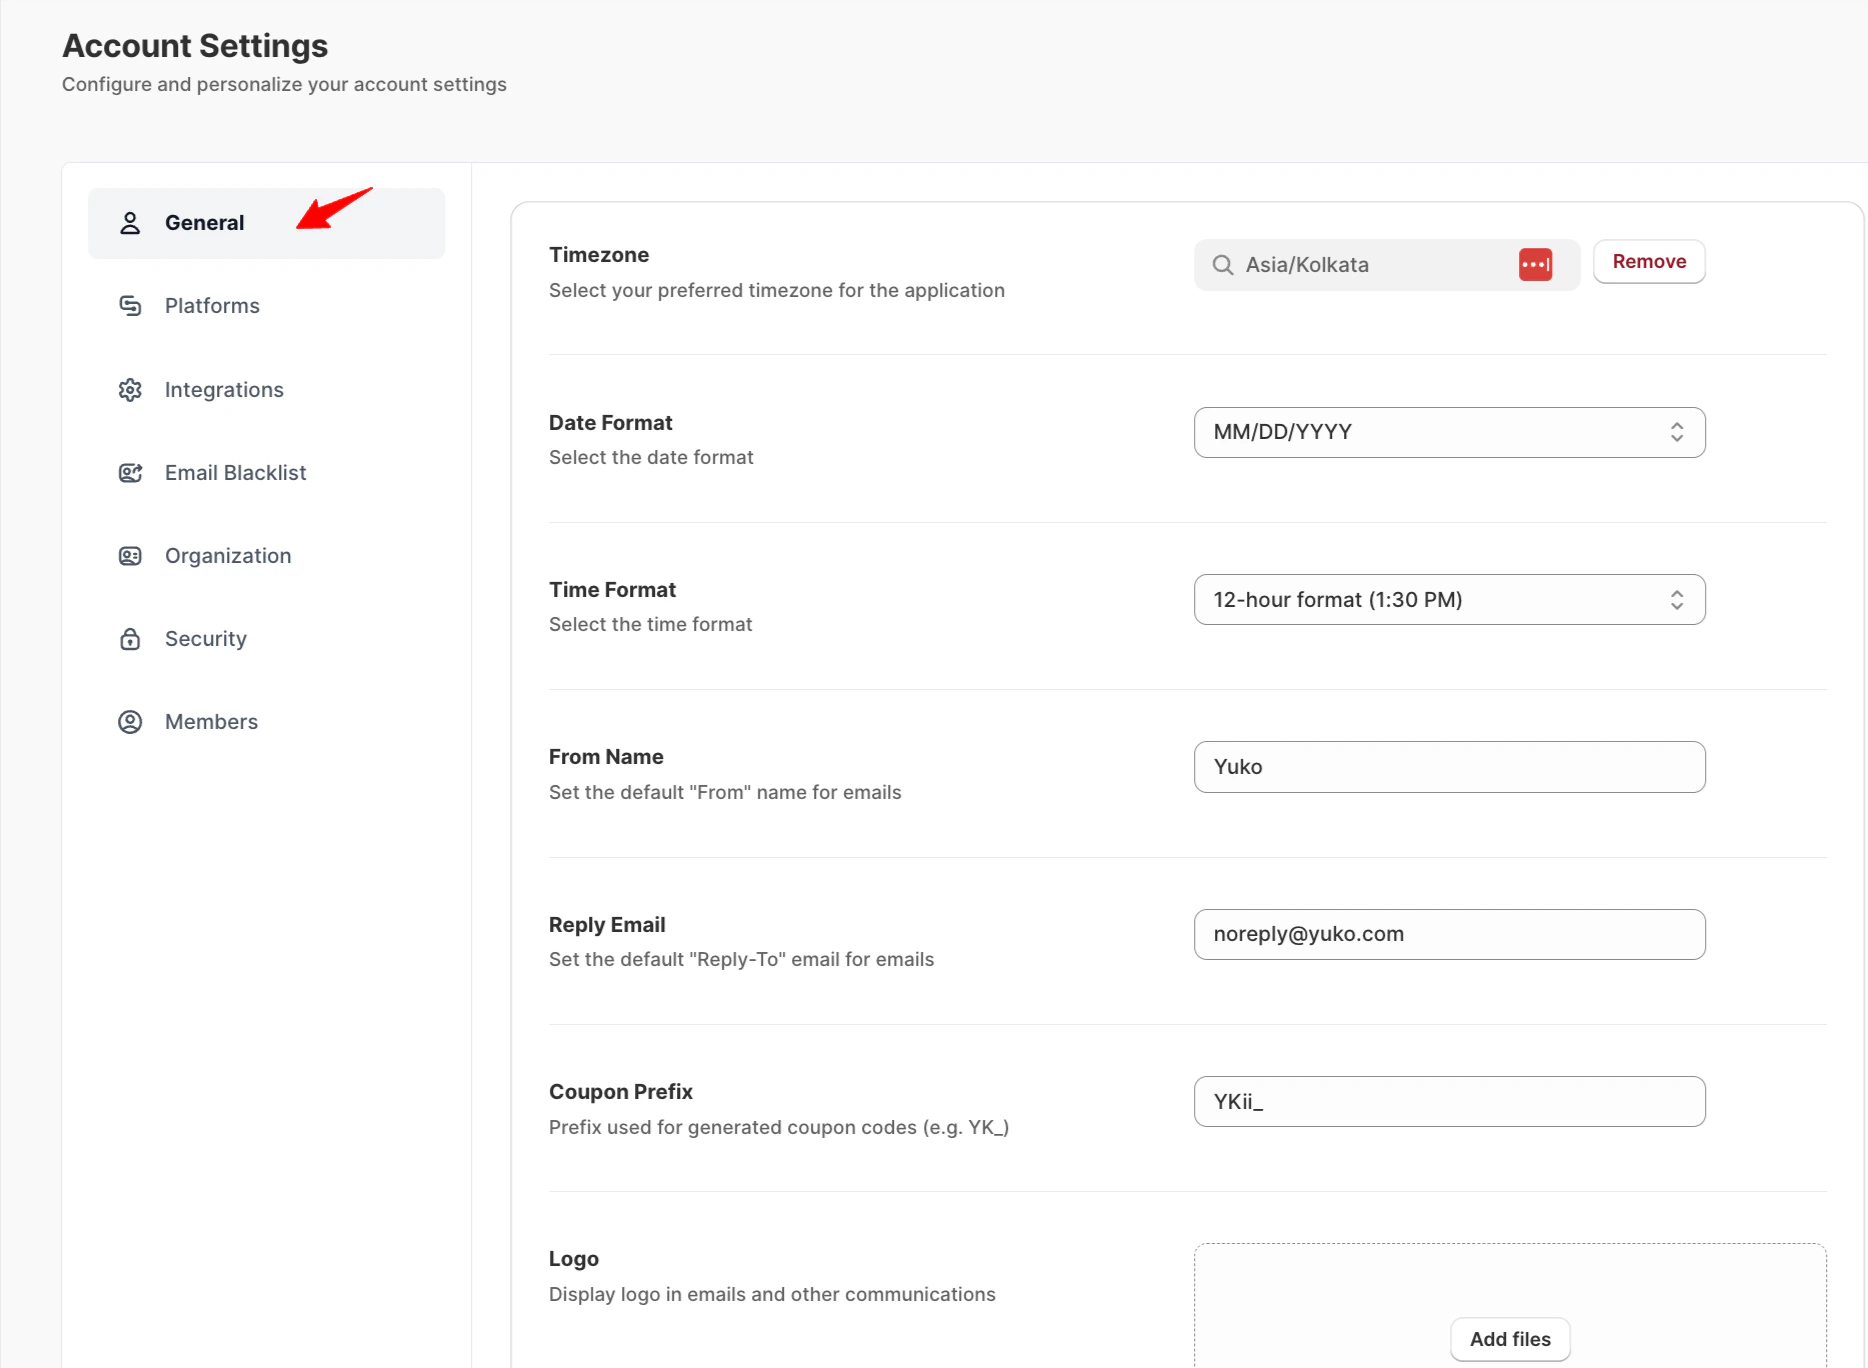Click the Coupon Prefix YKii_ input
1868x1368 pixels.
1449,1102
